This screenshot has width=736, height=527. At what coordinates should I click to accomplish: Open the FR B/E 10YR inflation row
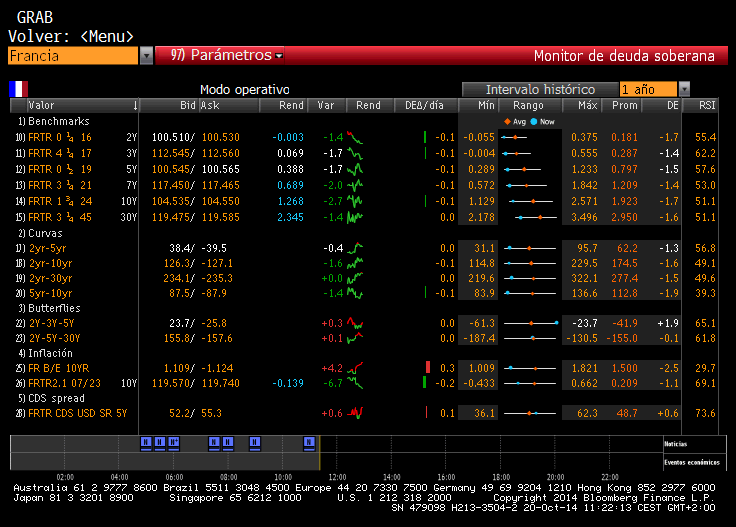[59, 368]
